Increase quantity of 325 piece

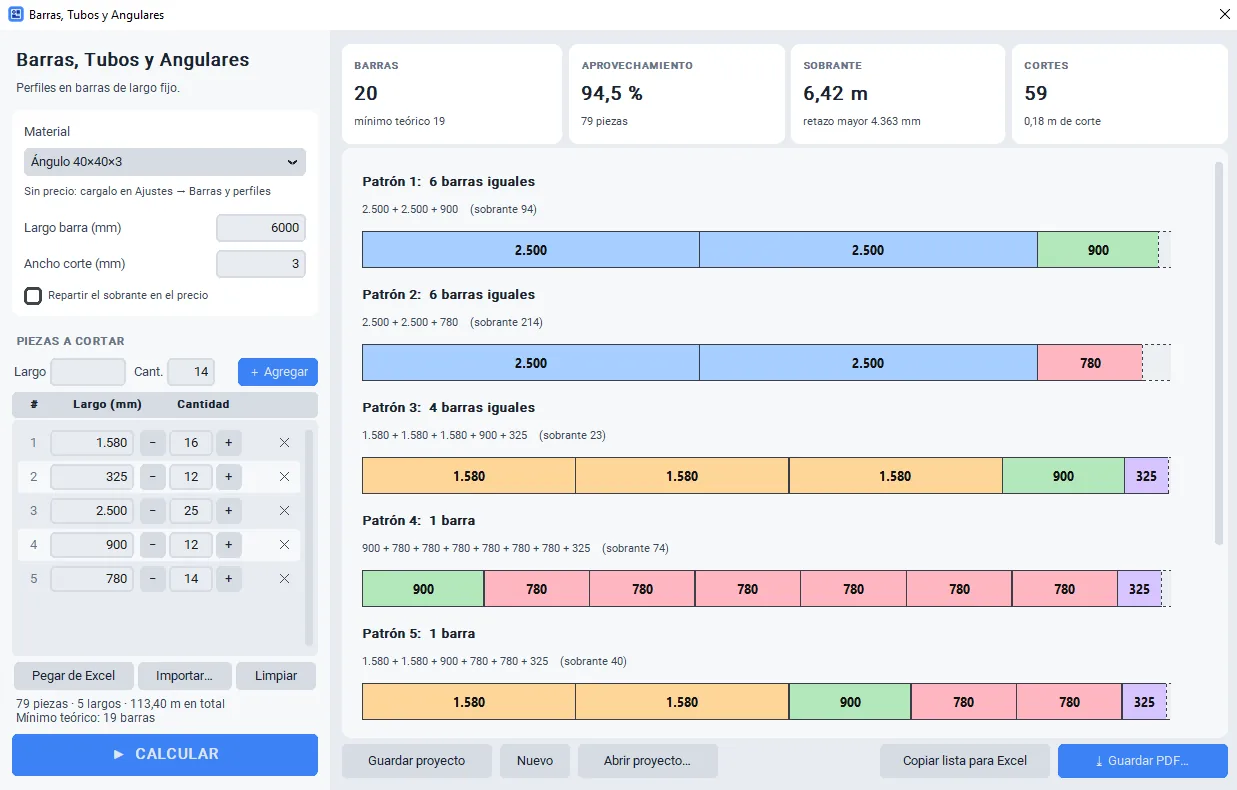(228, 477)
